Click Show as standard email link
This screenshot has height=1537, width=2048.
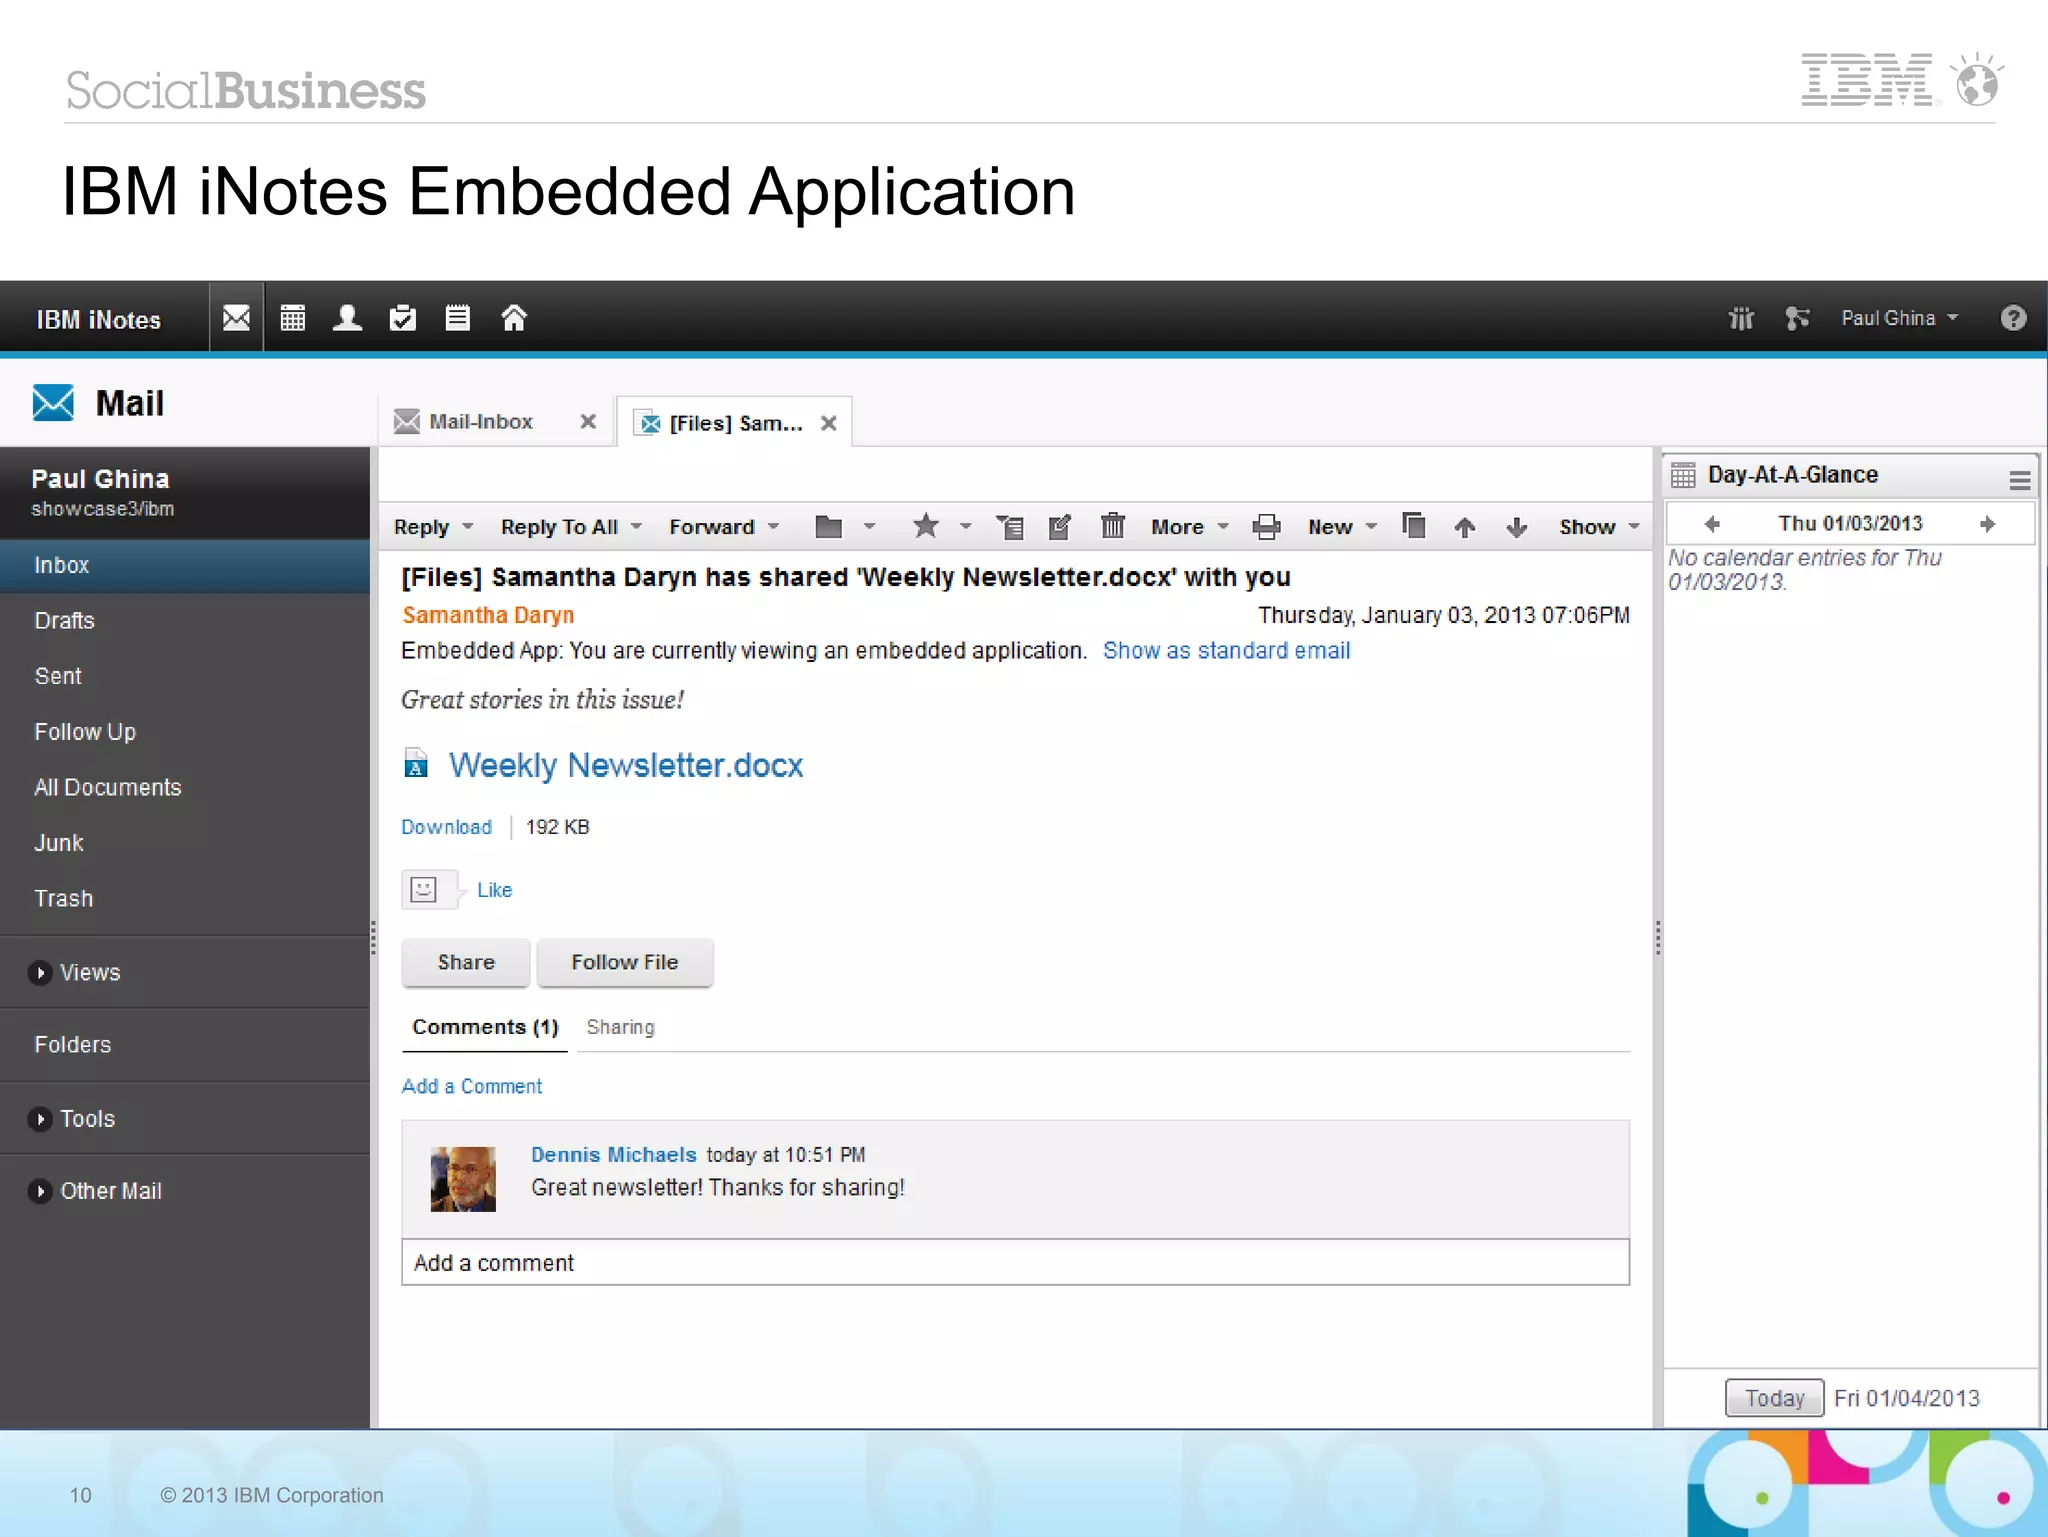[1226, 651]
